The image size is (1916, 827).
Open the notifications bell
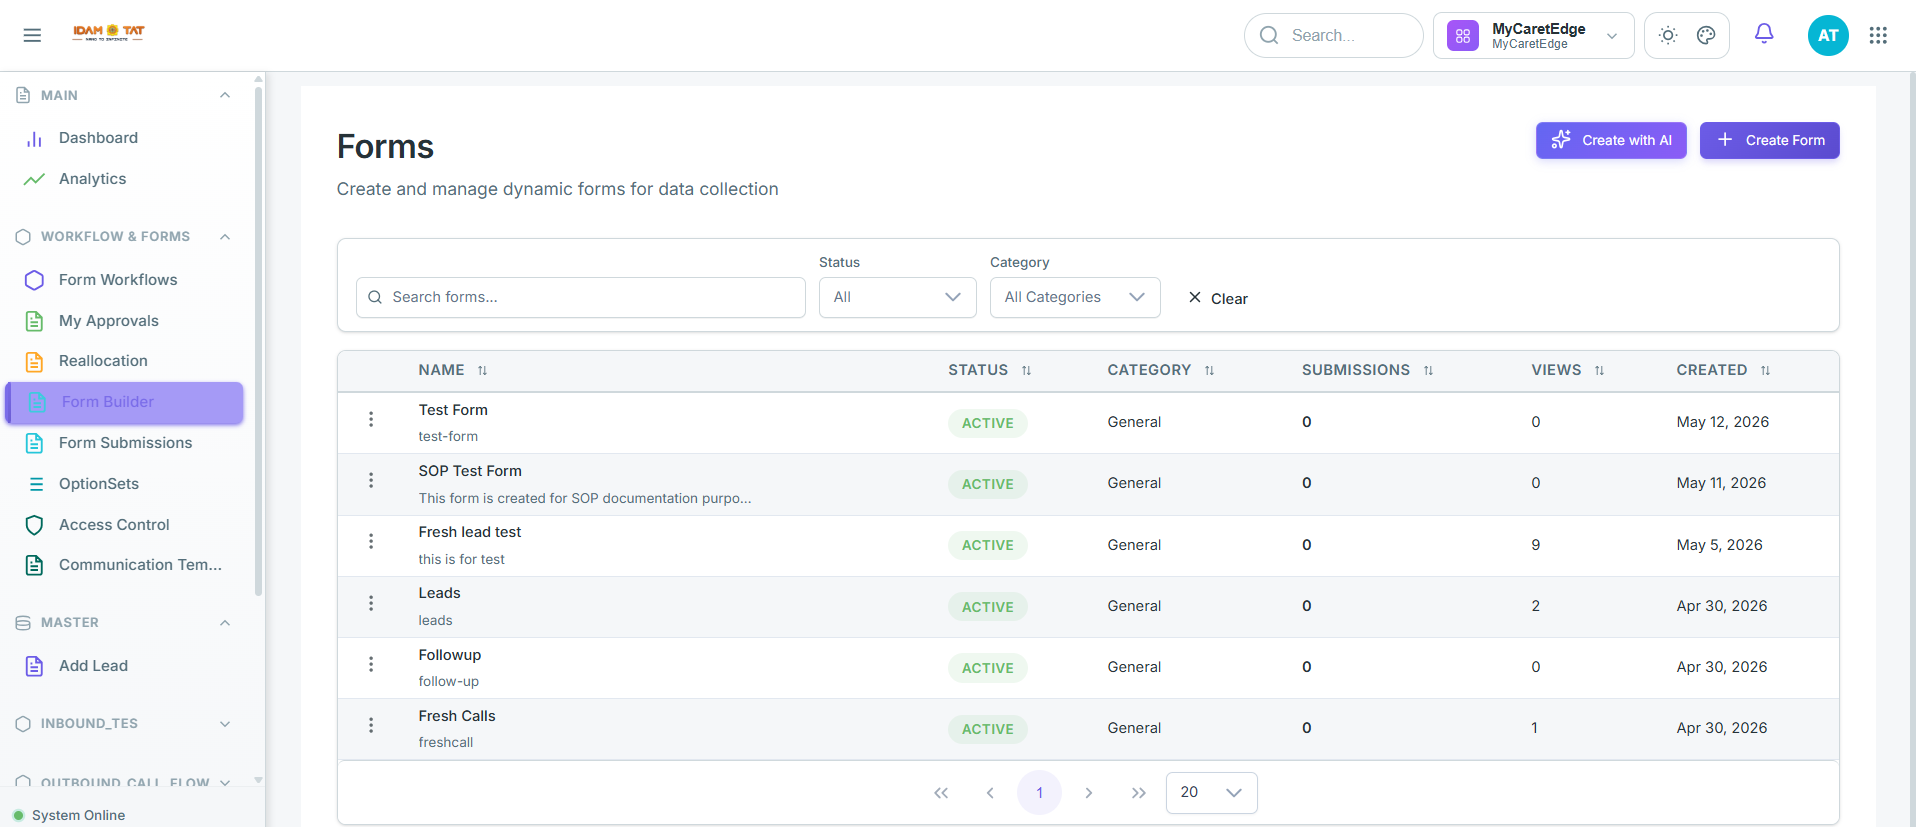coord(1764,34)
